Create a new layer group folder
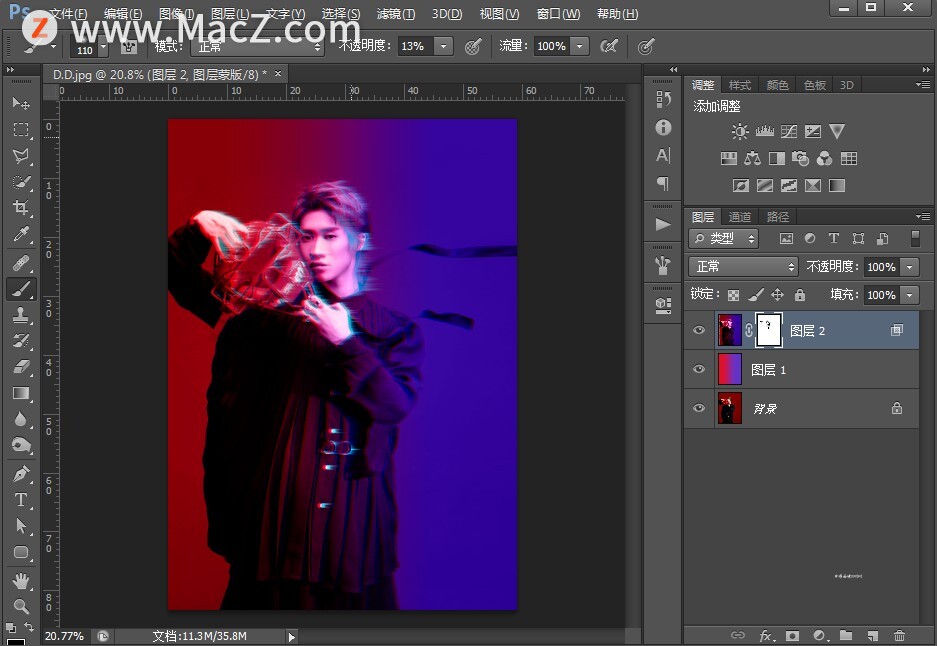 tap(846, 635)
